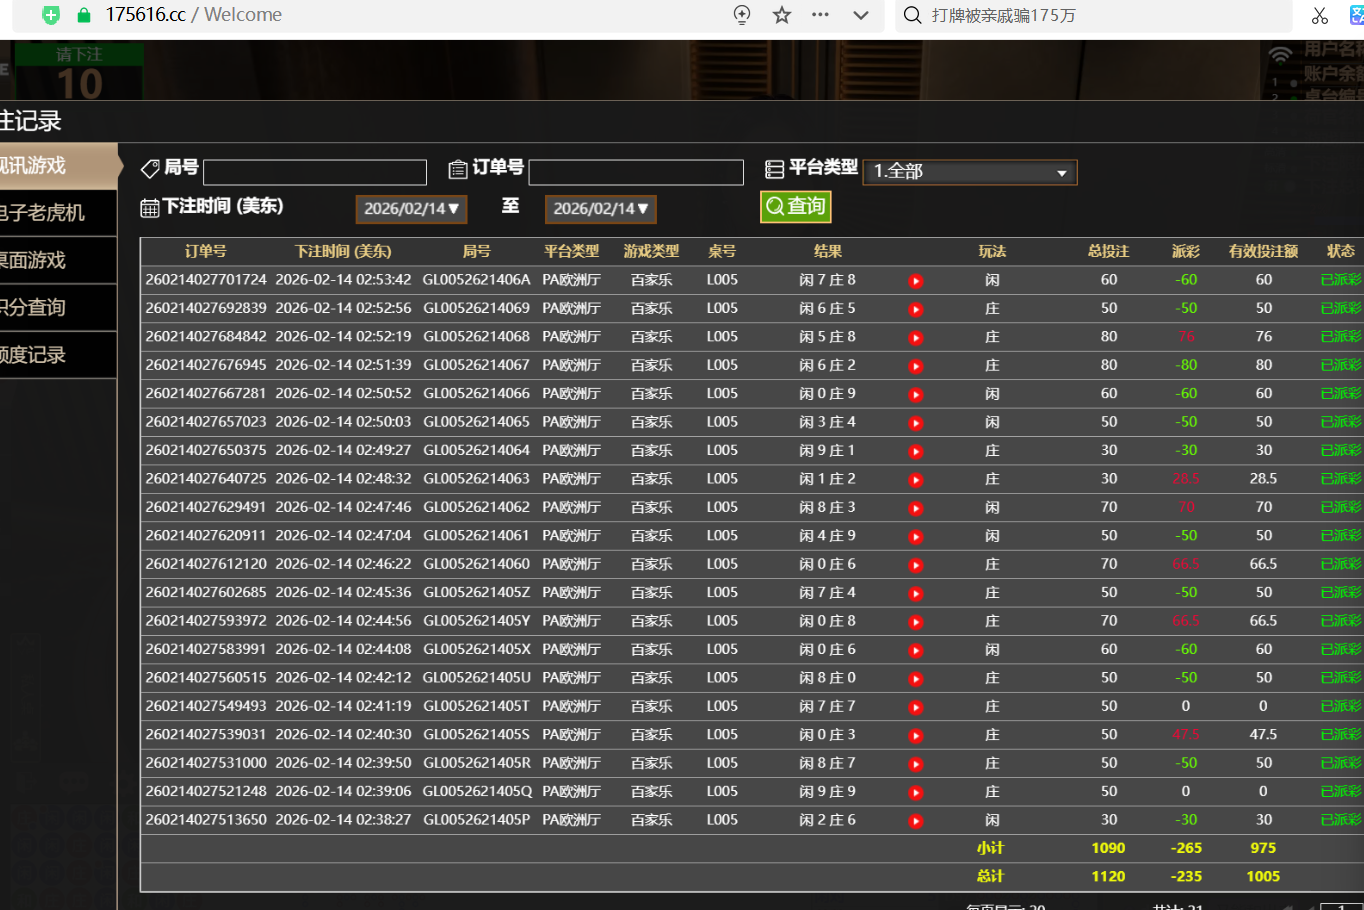
Task: Open the browser more options ellipsis
Action: tap(820, 15)
